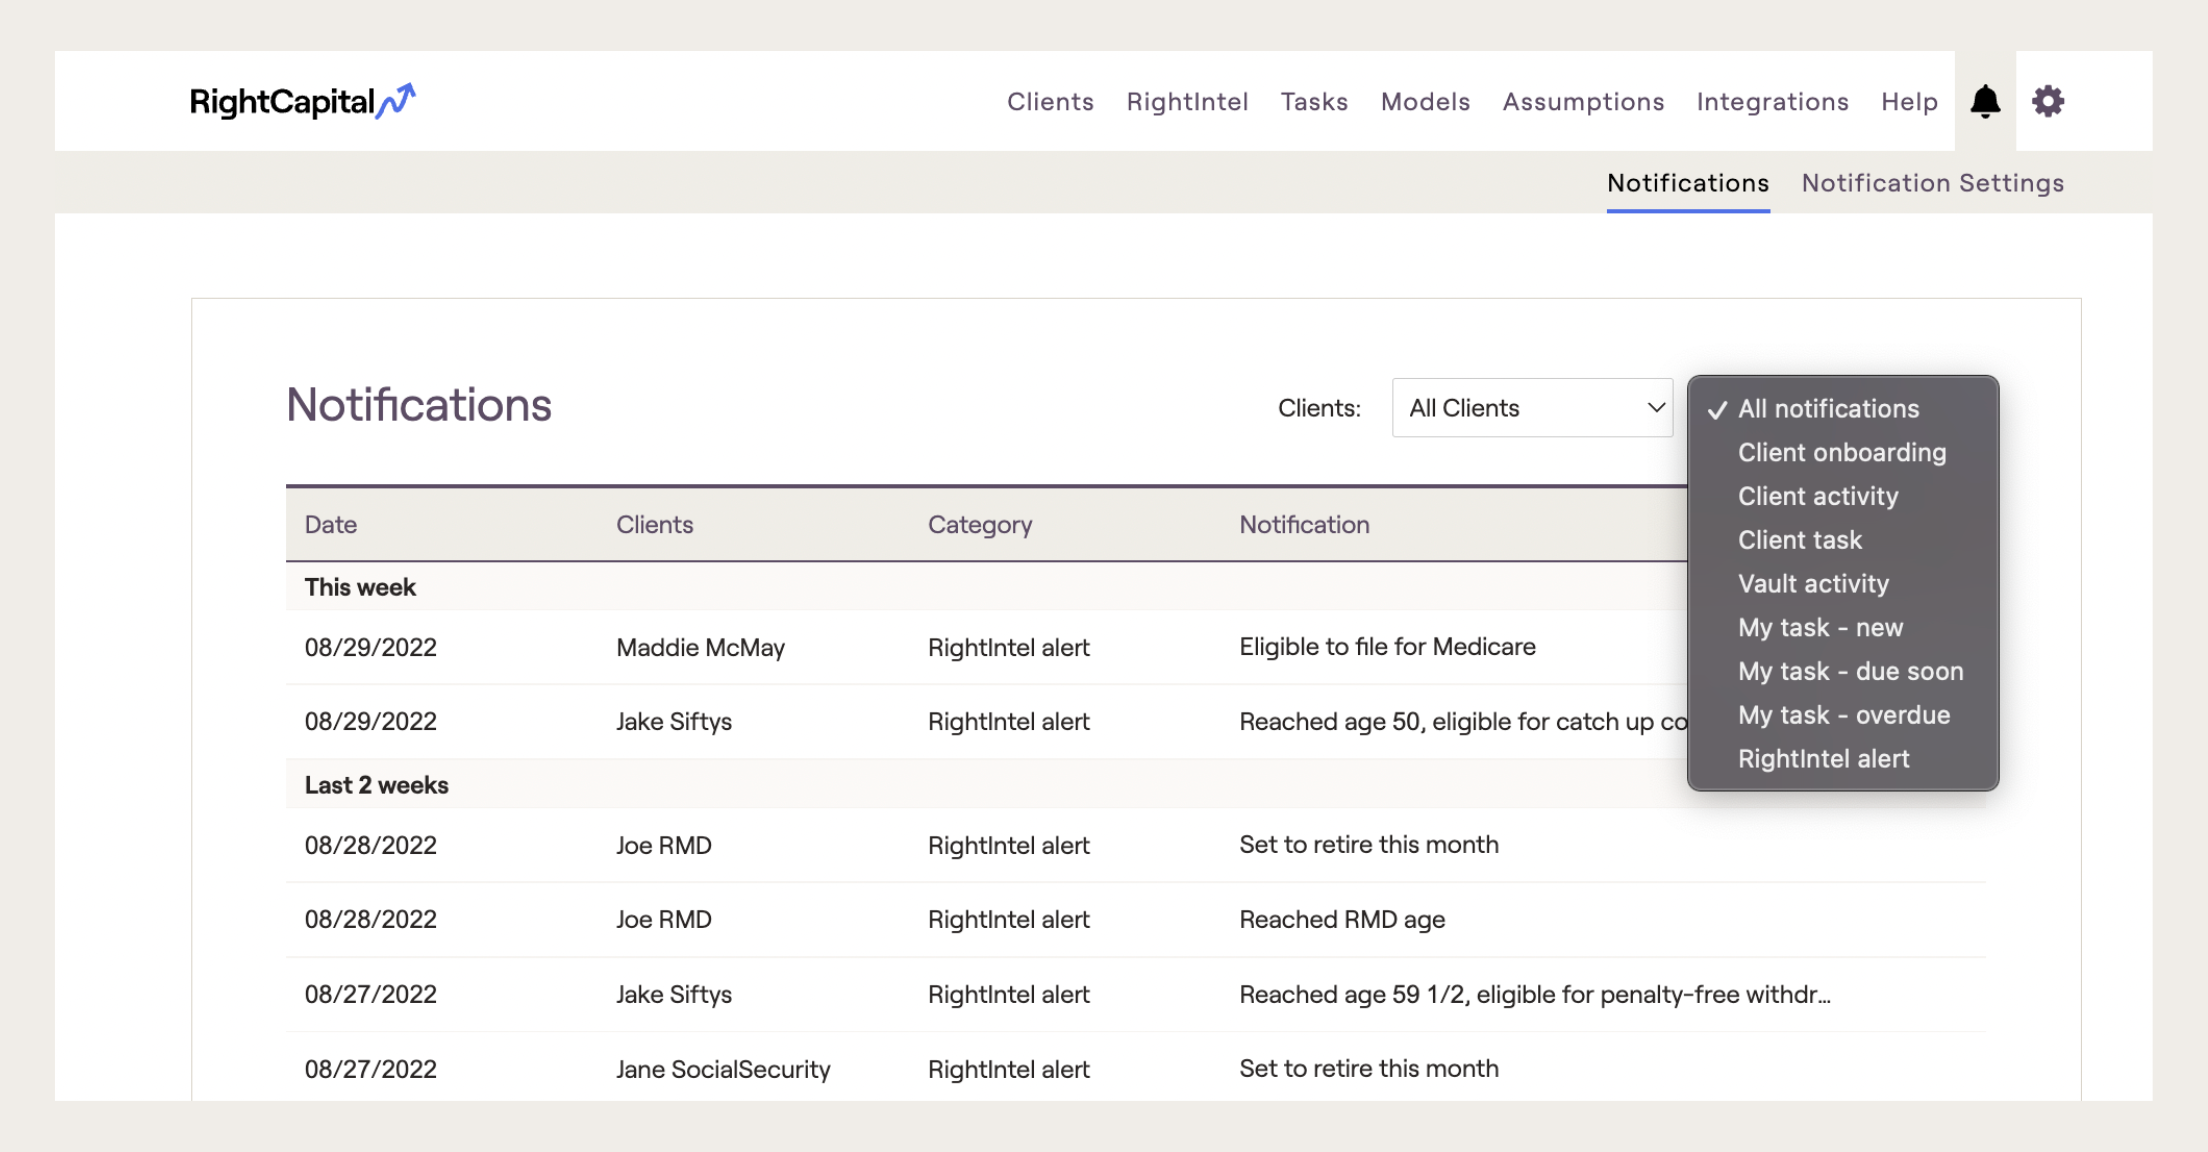
Task: Choose Client activity filter option
Action: click(1842, 497)
